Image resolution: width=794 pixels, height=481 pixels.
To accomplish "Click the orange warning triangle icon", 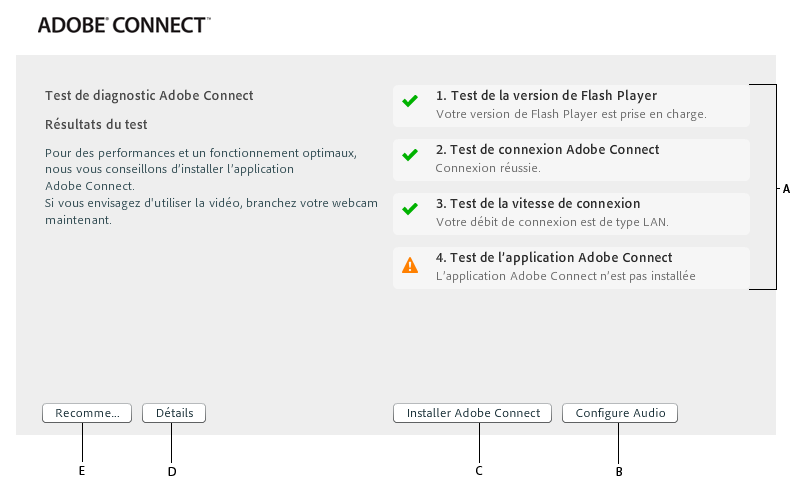I will point(410,266).
